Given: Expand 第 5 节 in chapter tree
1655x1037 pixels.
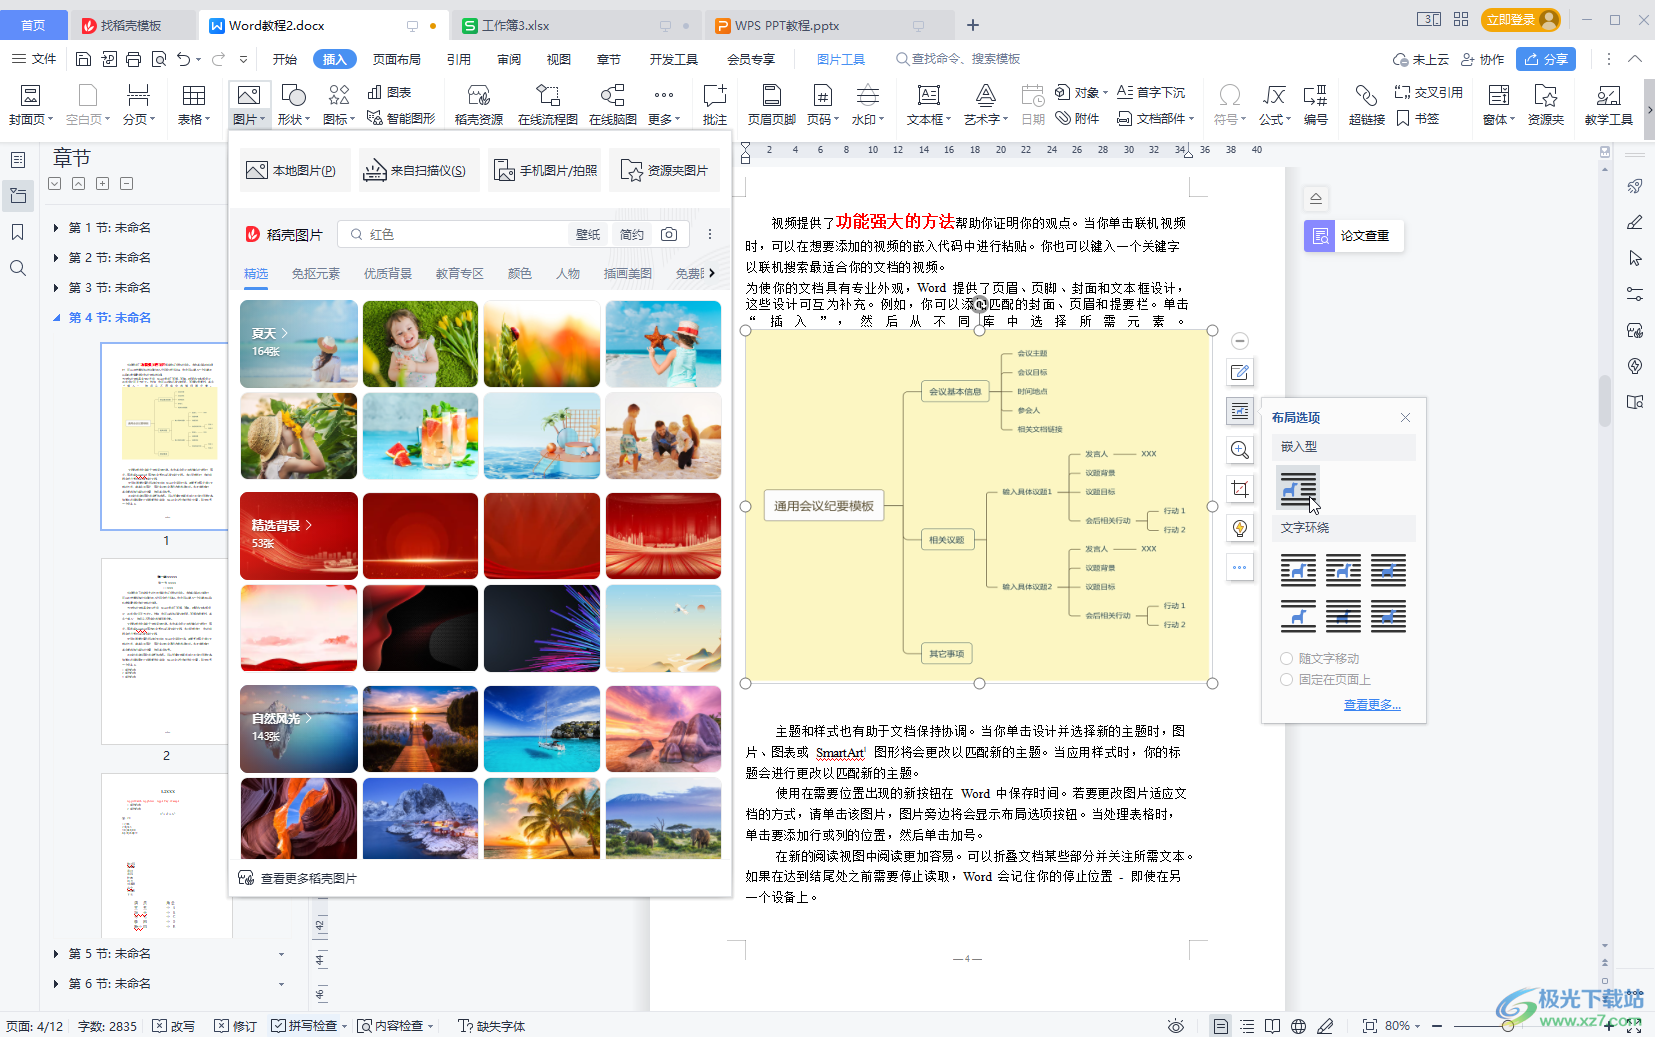Looking at the screenshot, I should [x=56, y=954].
